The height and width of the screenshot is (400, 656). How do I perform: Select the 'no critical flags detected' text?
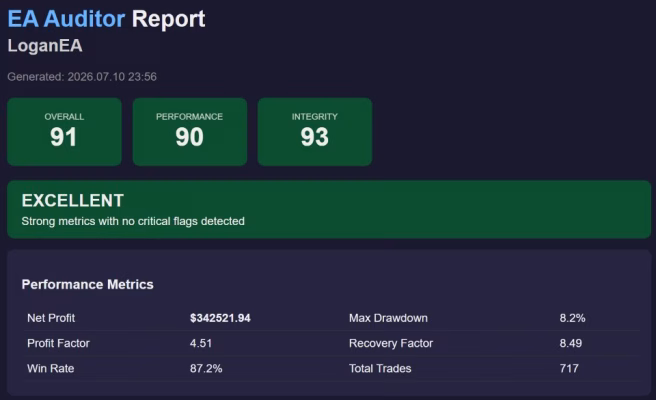pyautogui.click(x=183, y=221)
